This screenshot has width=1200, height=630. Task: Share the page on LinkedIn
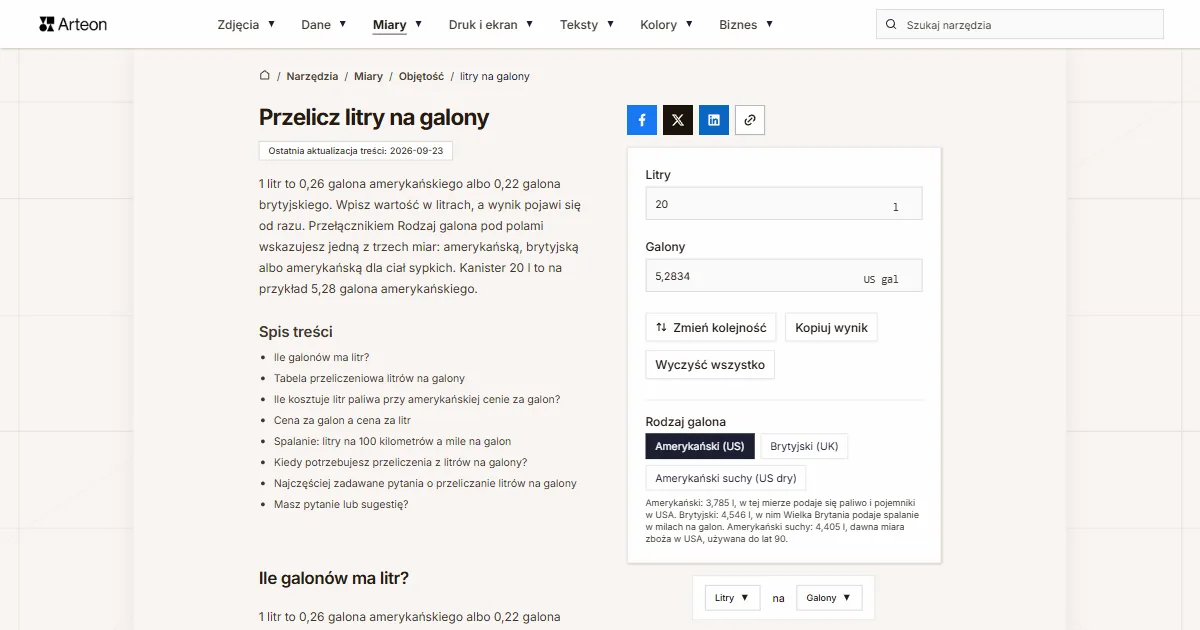(714, 120)
